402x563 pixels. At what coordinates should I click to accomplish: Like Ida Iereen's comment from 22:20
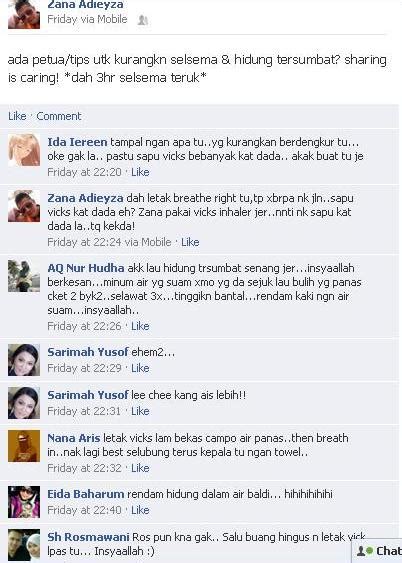[140, 172]
